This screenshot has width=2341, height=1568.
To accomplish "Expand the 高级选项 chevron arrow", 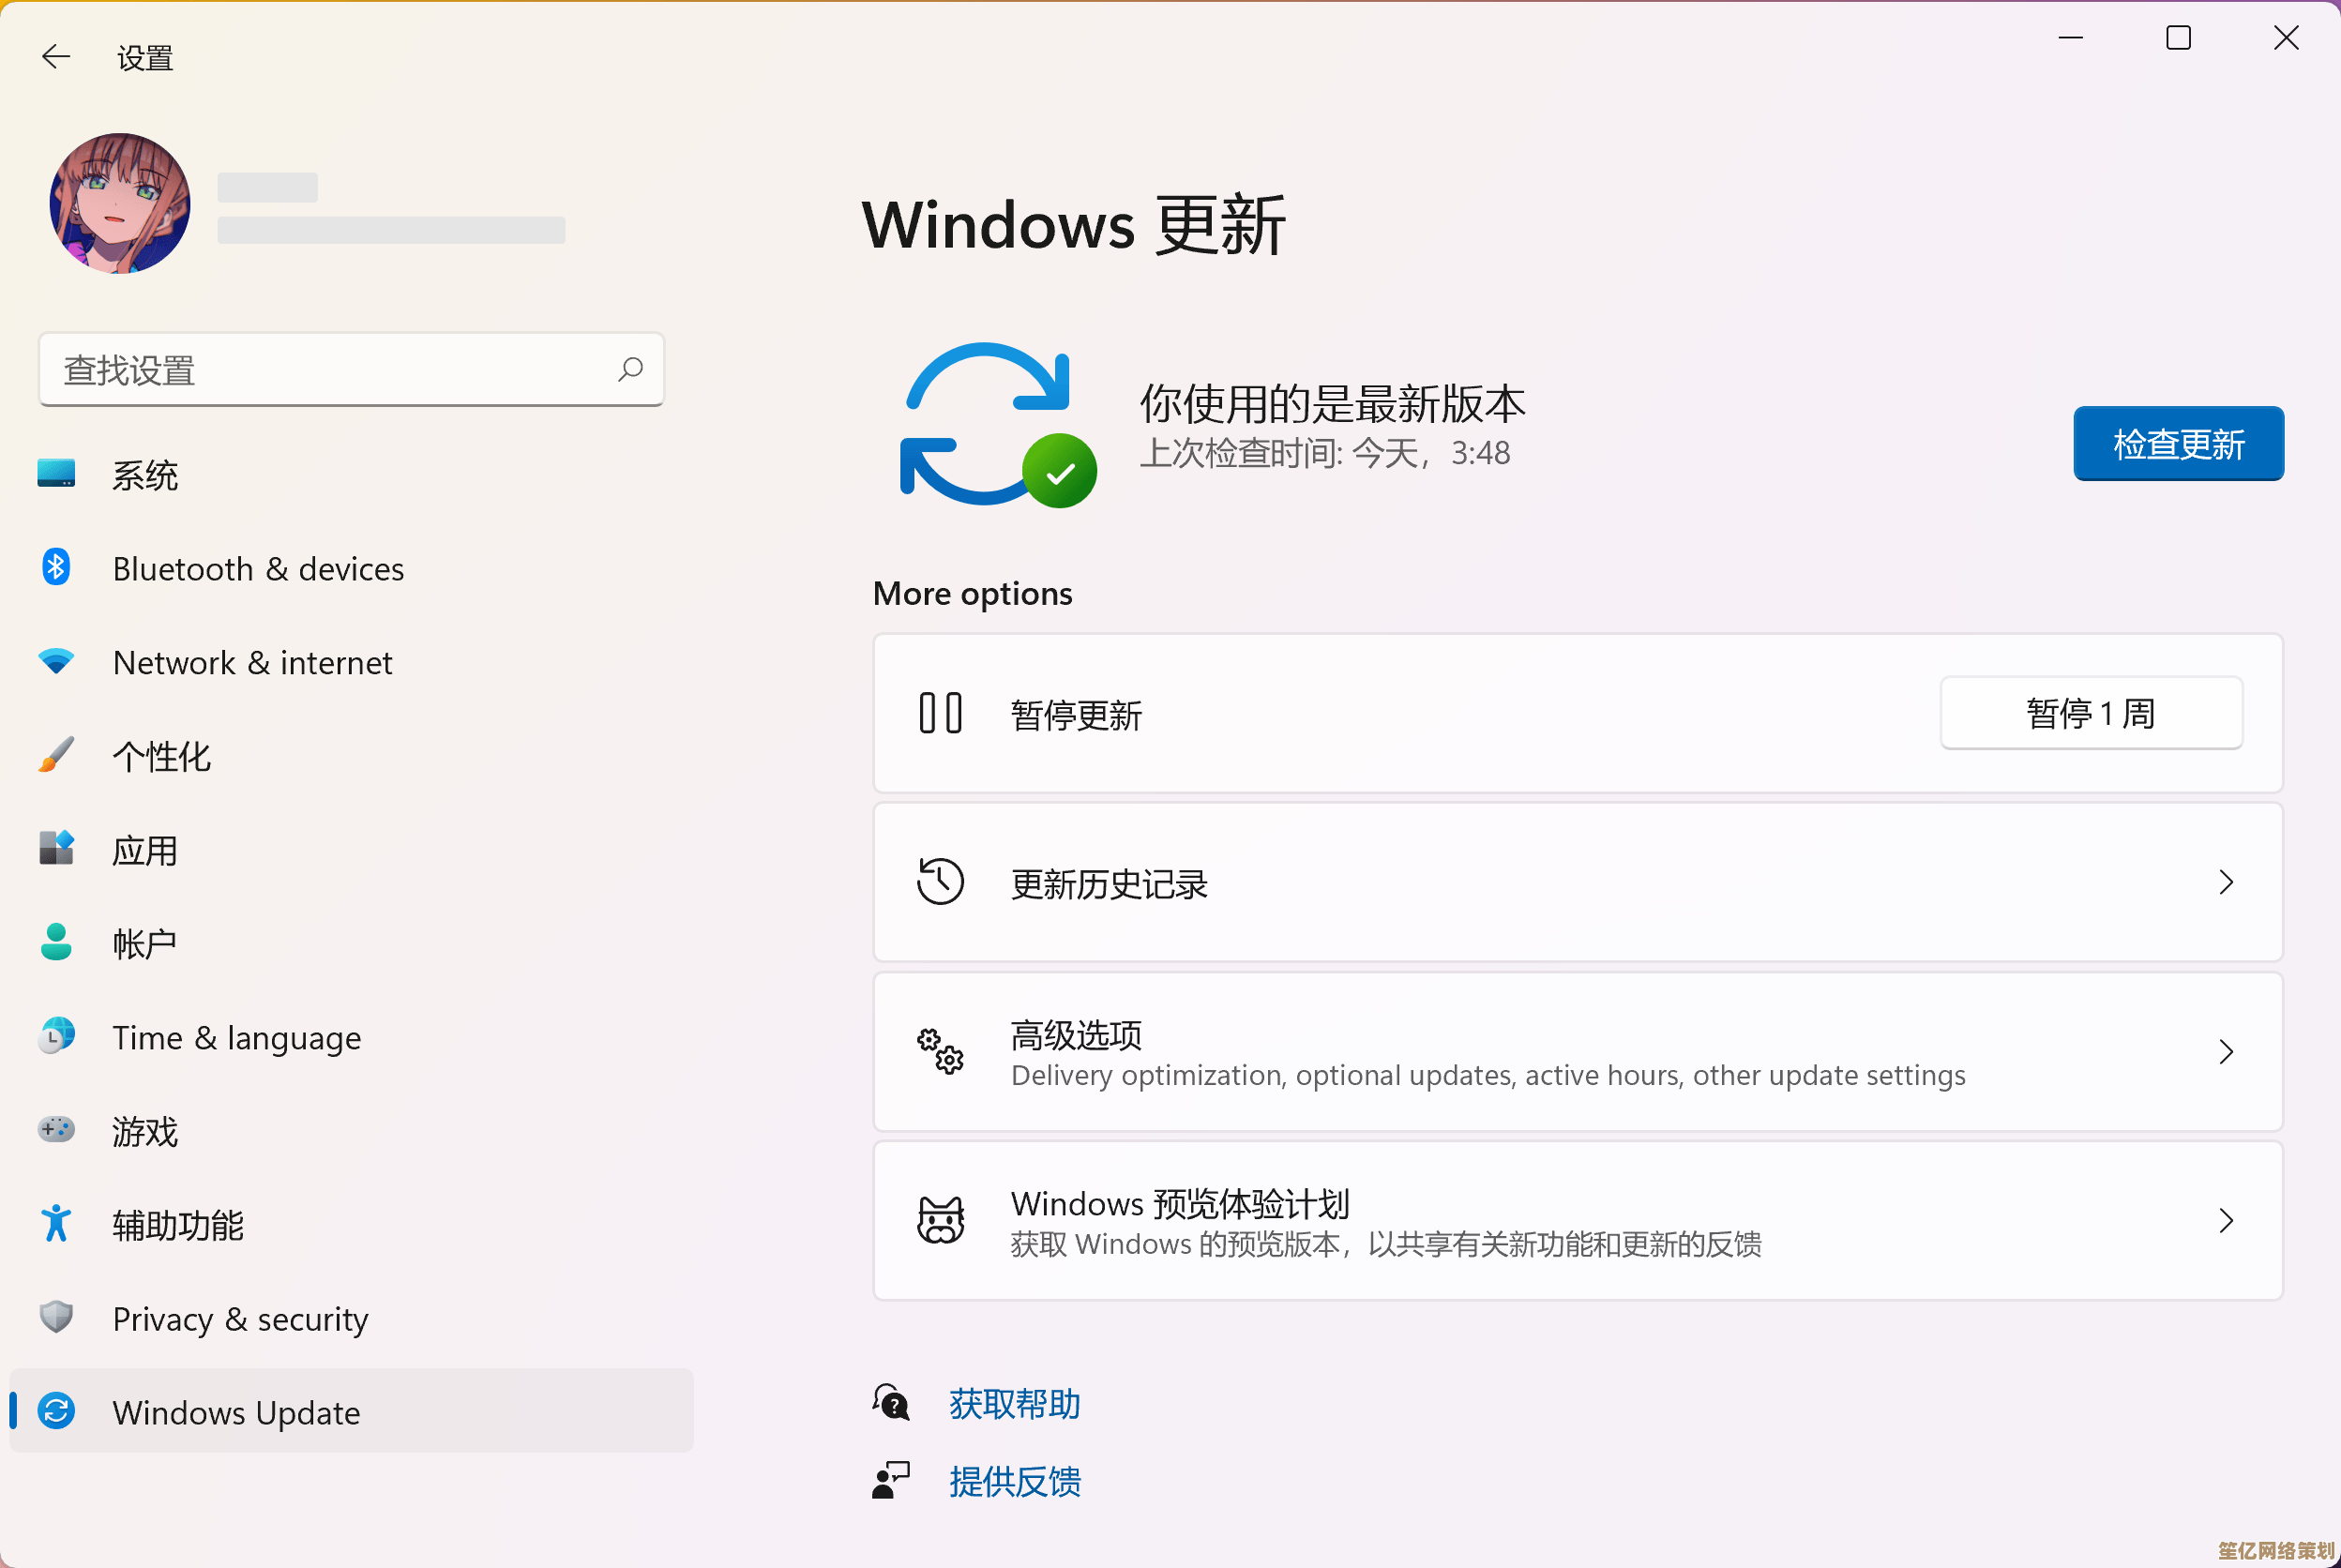I will pyautogui.click(x=2226, y=1052).
